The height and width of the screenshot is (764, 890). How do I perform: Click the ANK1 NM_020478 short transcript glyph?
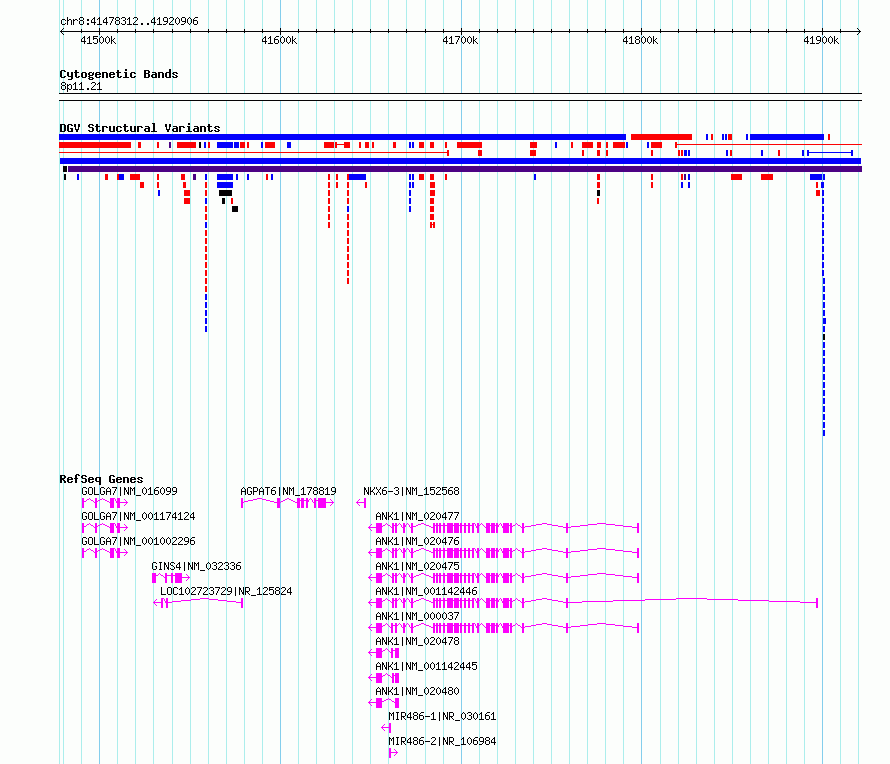click(x=384, y=653)
